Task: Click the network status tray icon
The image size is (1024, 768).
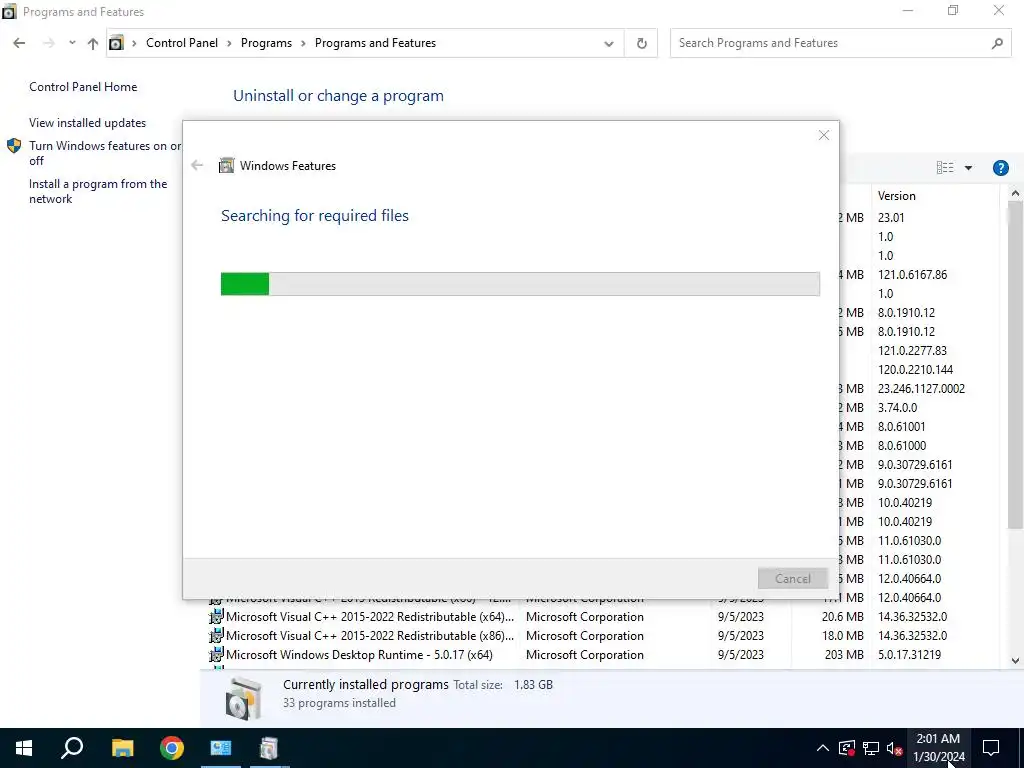Action: coord(871,748)
